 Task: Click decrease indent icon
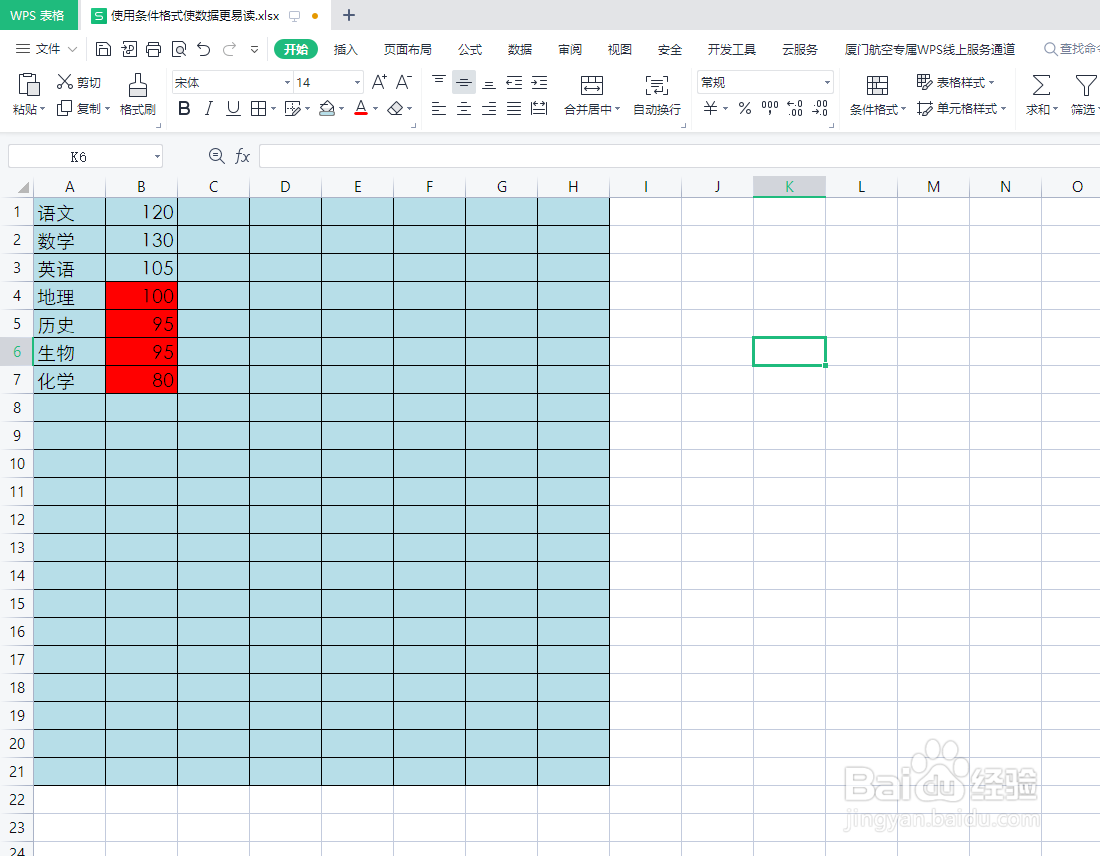(514, 82)
